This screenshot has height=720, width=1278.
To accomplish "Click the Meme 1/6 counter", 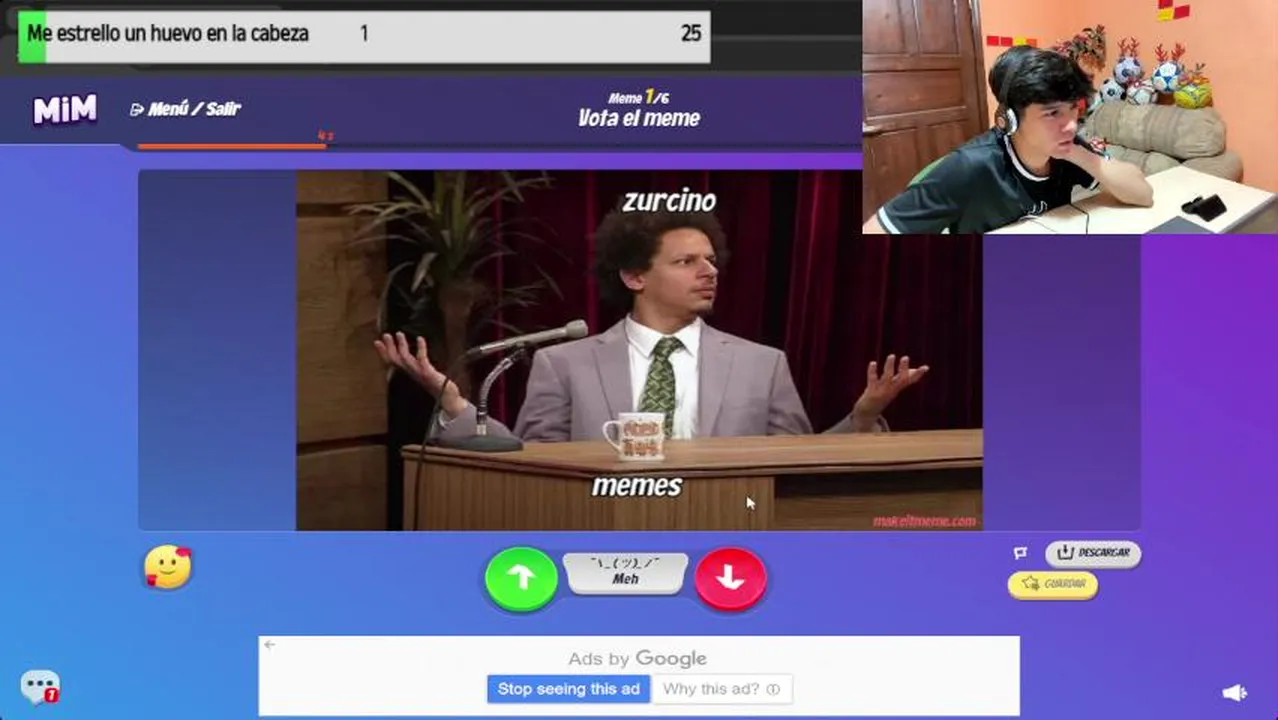I will pos(638,97).
